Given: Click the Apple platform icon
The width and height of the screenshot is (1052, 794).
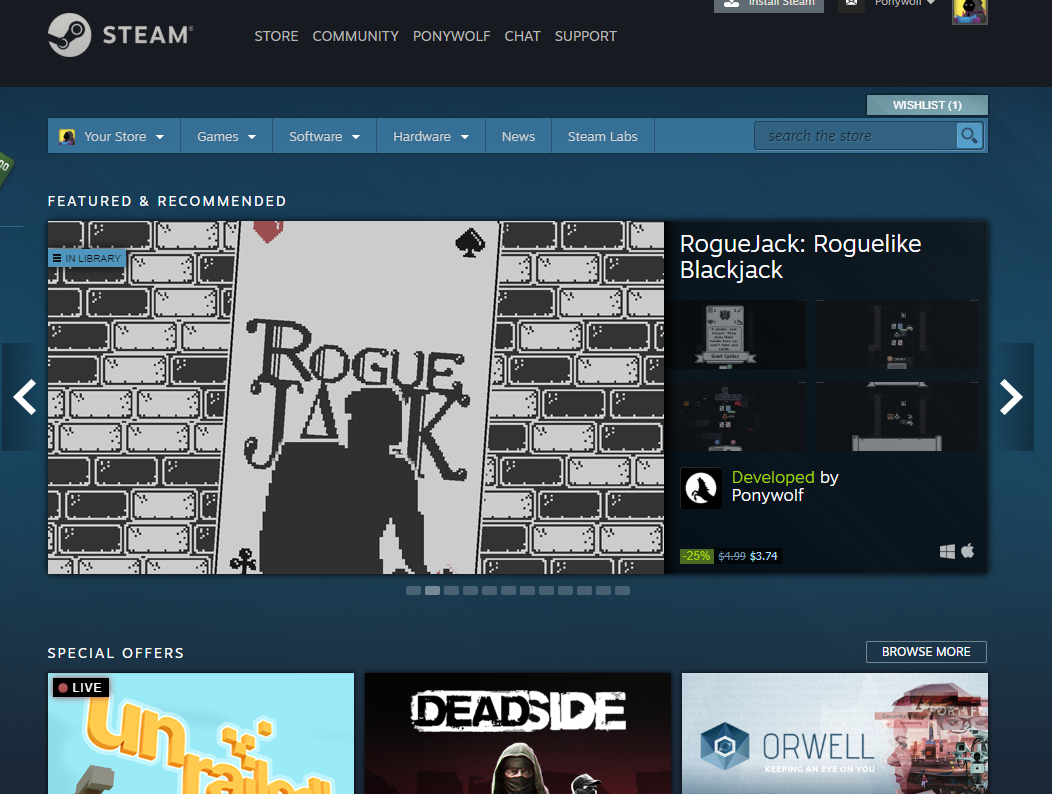Looking at the screenshot, I should coord(967,551).
